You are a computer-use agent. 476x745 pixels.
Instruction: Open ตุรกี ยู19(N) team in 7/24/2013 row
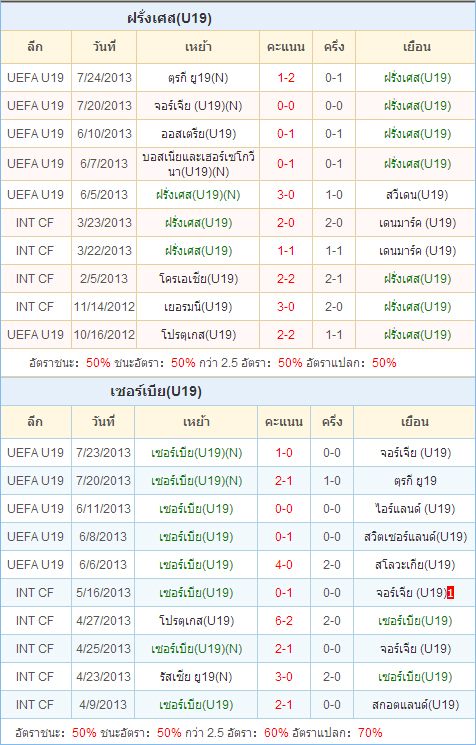pyautogui.click(x=198, y=77)
